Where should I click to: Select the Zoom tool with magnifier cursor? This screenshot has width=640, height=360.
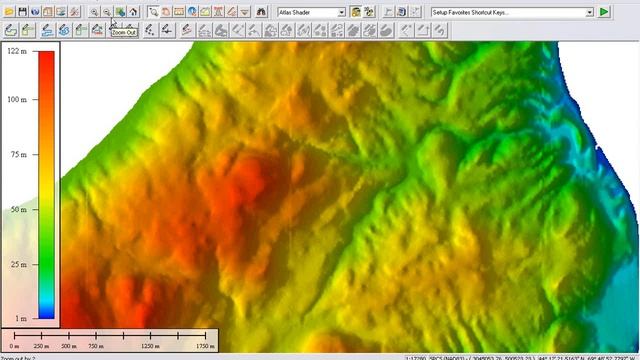(x=153, y=12)
